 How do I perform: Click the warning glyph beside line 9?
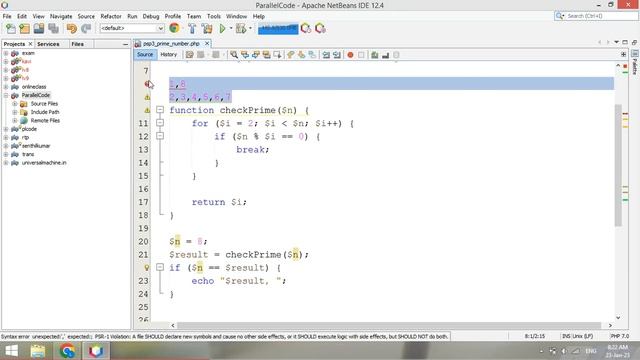point(147,97)
